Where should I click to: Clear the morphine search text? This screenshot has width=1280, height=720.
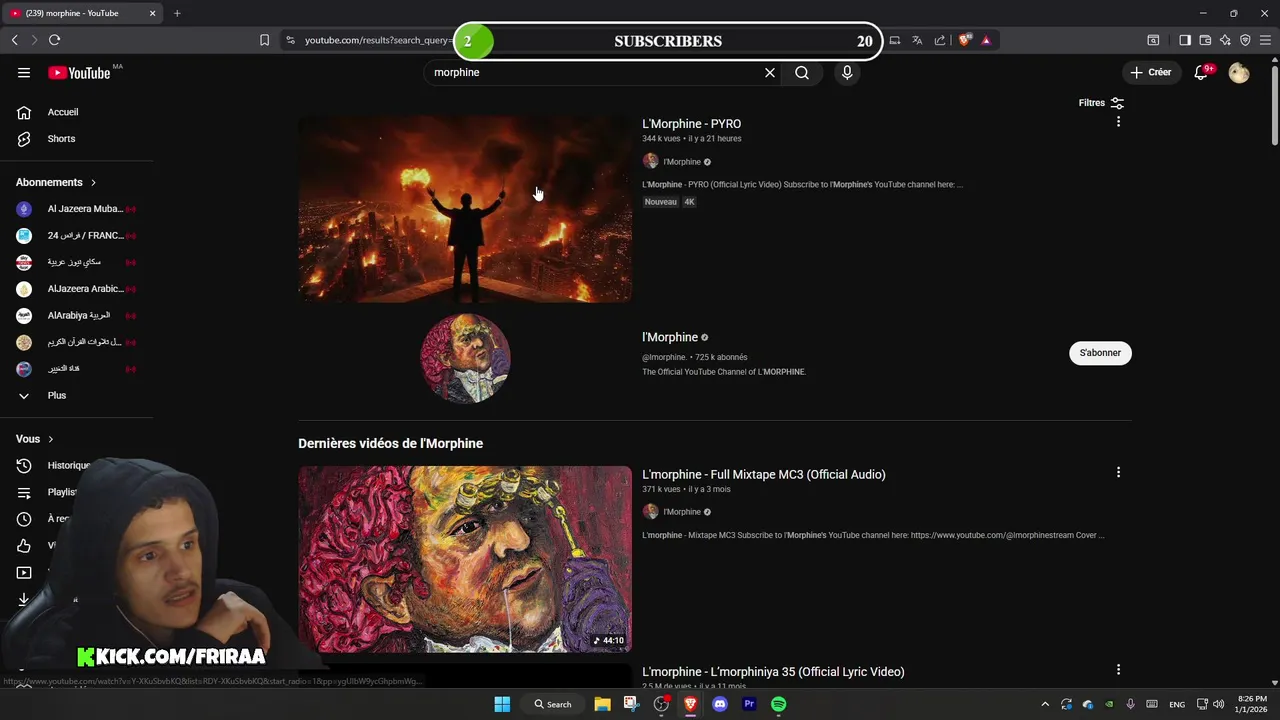coord(770,72)
